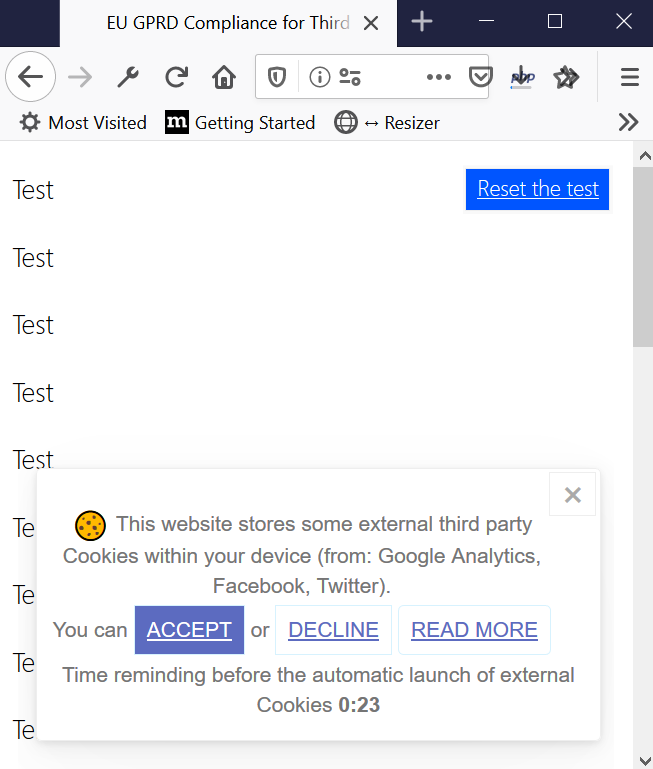Image resolution: width=653 pixels, height=769 pixels.
Task: Open developer tools wrench icon
Action: pos(128,77)
